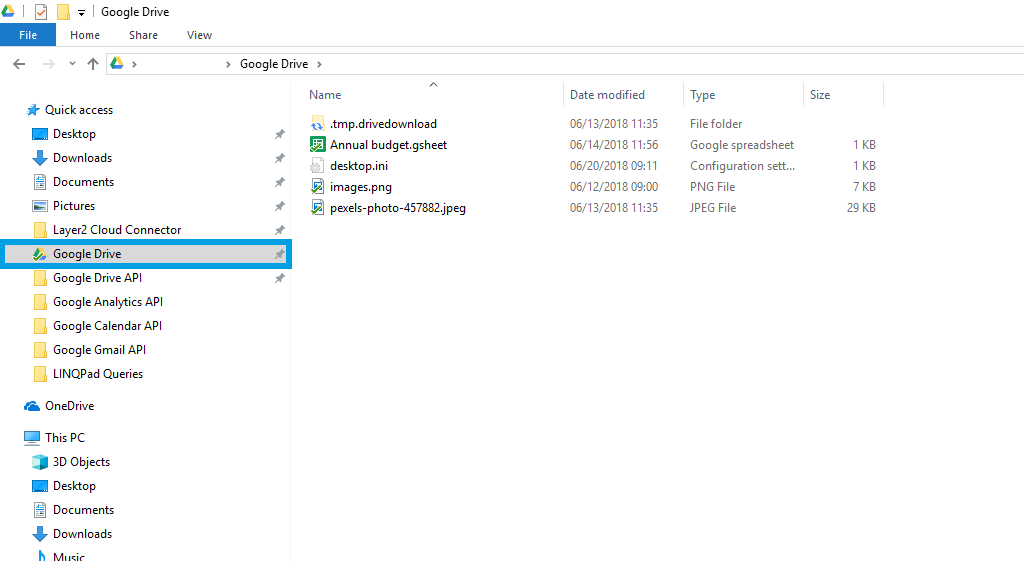Screen dimensions: 1024x561
Task: Select the desktop.ini file name
Action: 359,166
